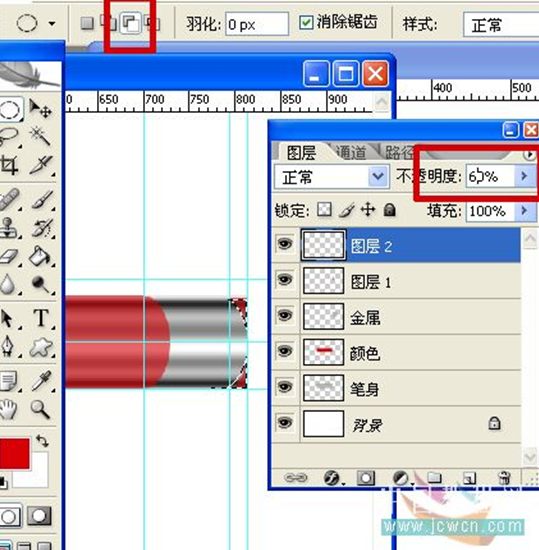Viewport: 539px width, 550px height.
Task: Open the Layers panel options menu arrow
Action: (530, 155)
